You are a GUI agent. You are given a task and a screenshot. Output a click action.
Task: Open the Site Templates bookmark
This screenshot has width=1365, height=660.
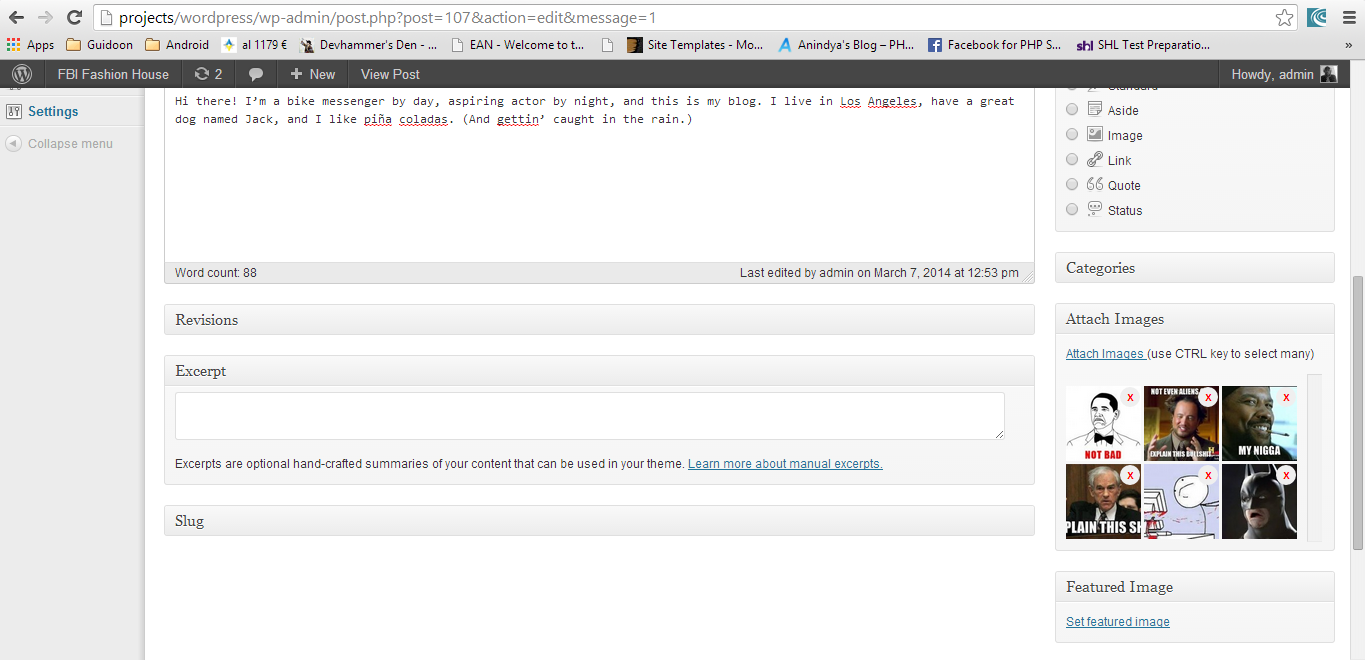(x=695, y=45)
